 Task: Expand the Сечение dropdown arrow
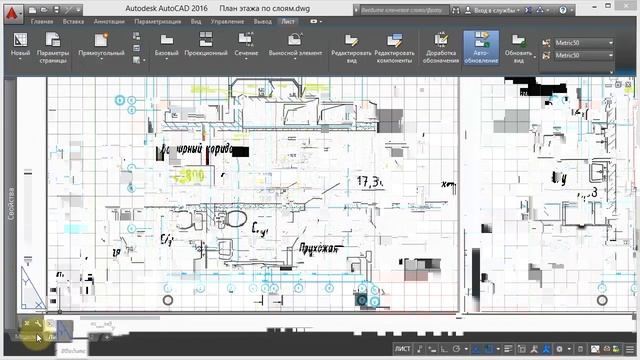pyautogui.click(x=246, y=60)
